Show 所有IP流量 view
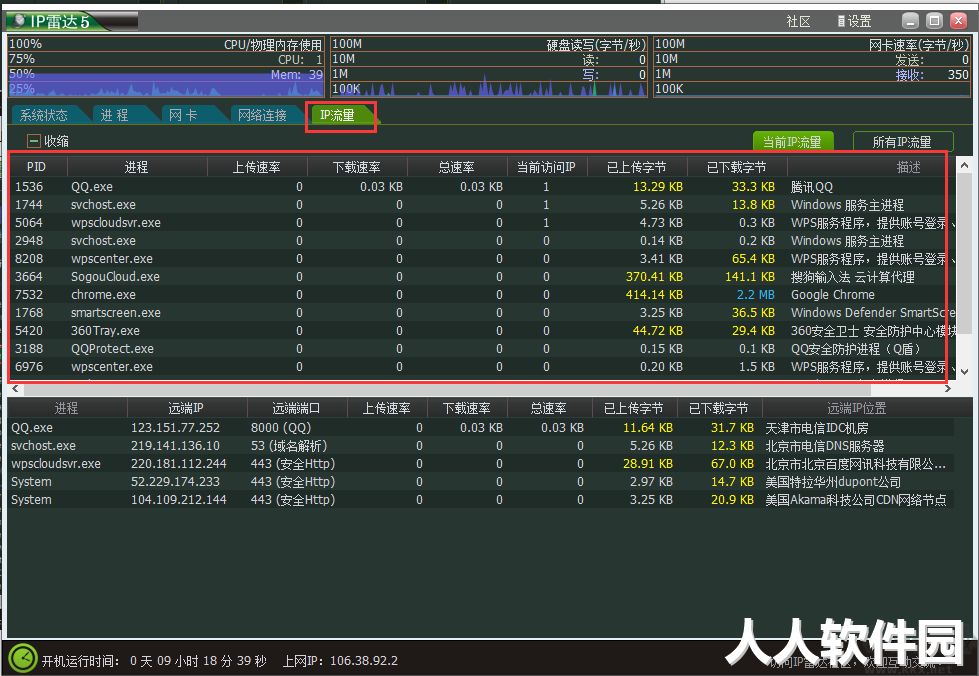The image size is (979, 676). click(902, 142)
